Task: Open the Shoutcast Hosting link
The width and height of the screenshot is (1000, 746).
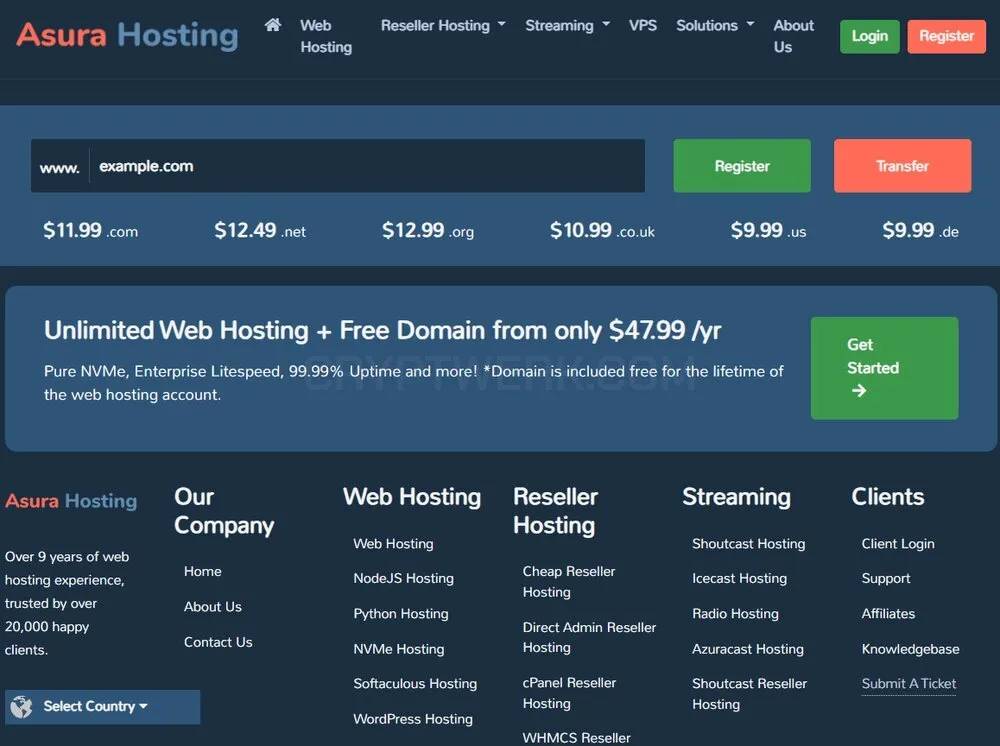Action: (x=748, y=544)
